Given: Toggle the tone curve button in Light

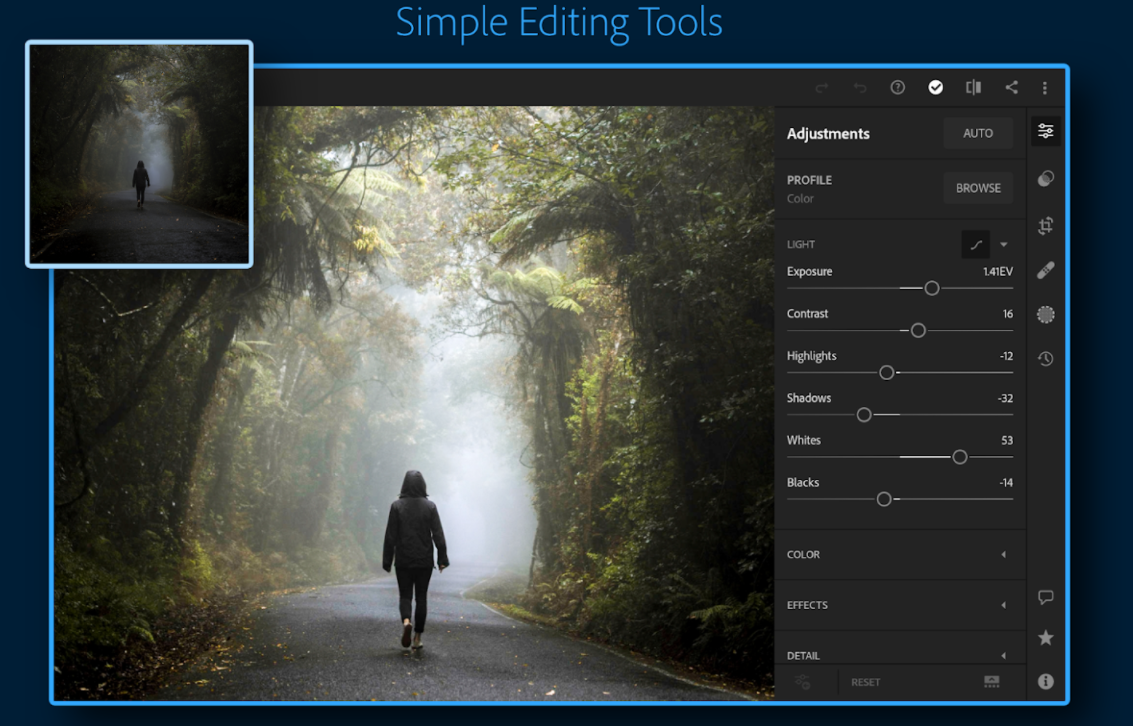Looking at the screenshot, I should click(x=975, y=245).
